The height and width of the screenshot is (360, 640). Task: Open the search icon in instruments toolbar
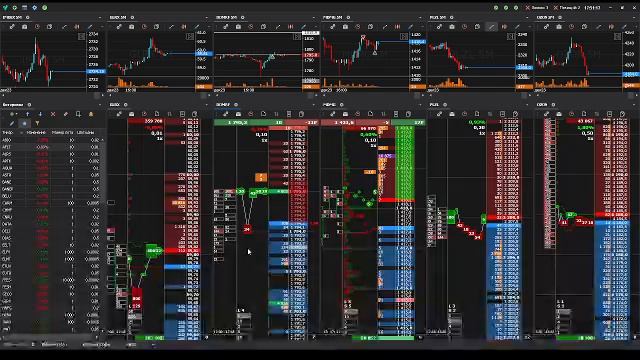tap(78, 114)
